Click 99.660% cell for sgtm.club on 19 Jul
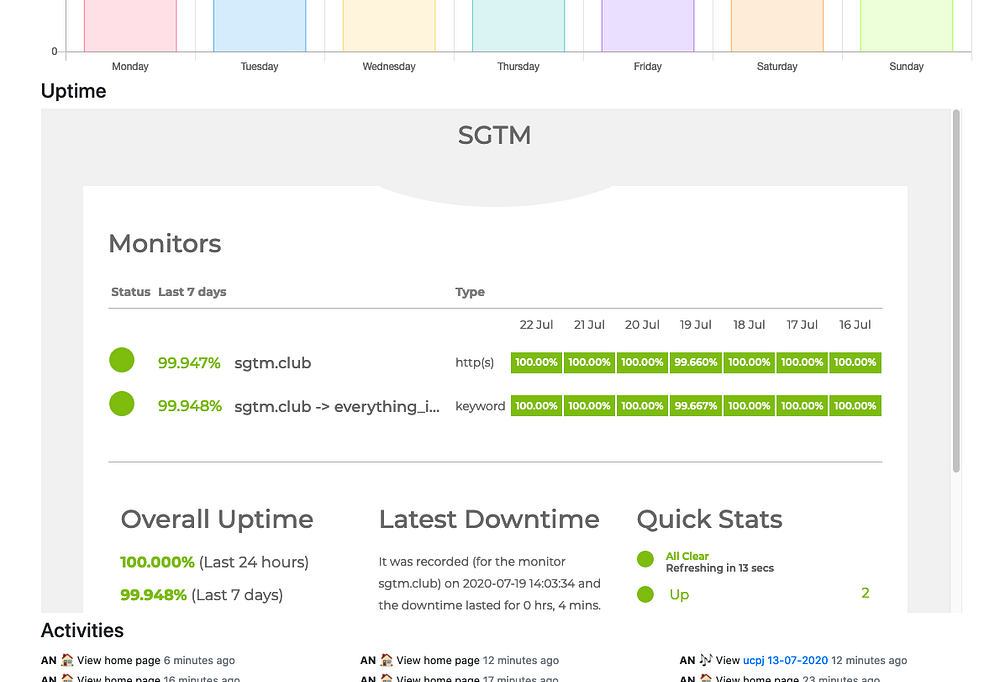1000x682 pixels. [696, 362]
